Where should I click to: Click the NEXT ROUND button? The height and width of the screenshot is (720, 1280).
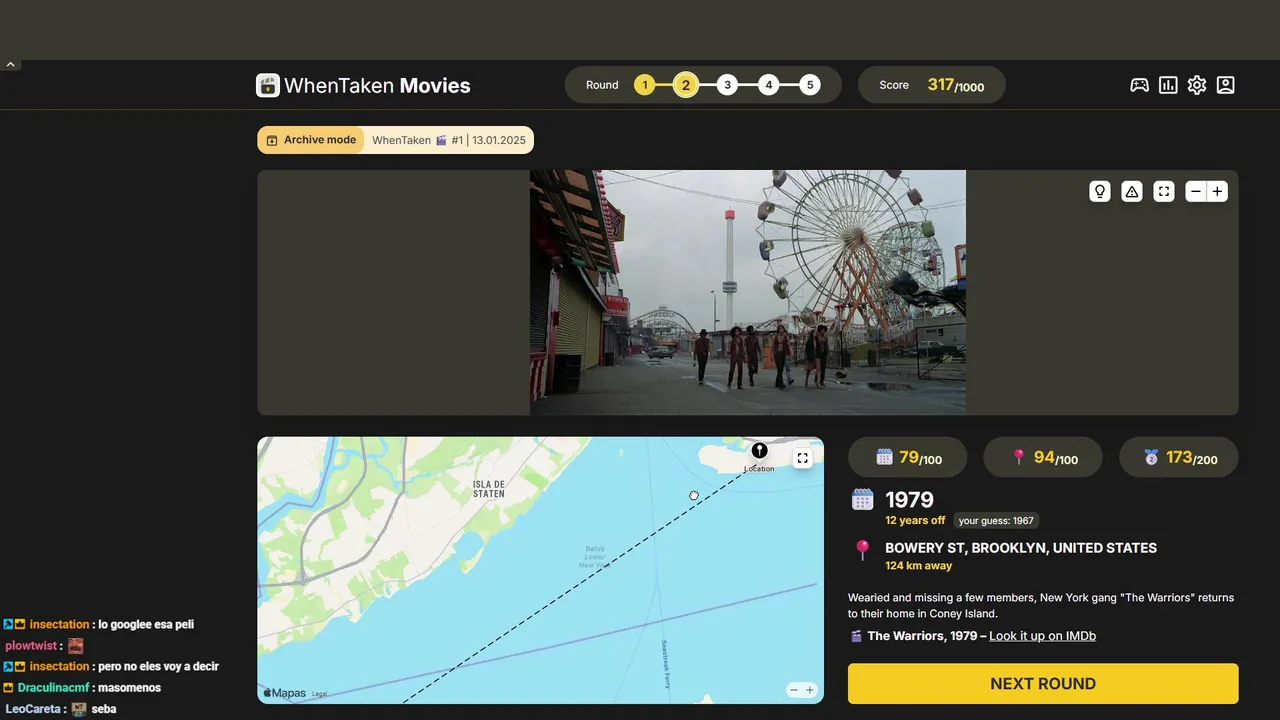[x=1043, y=684]
